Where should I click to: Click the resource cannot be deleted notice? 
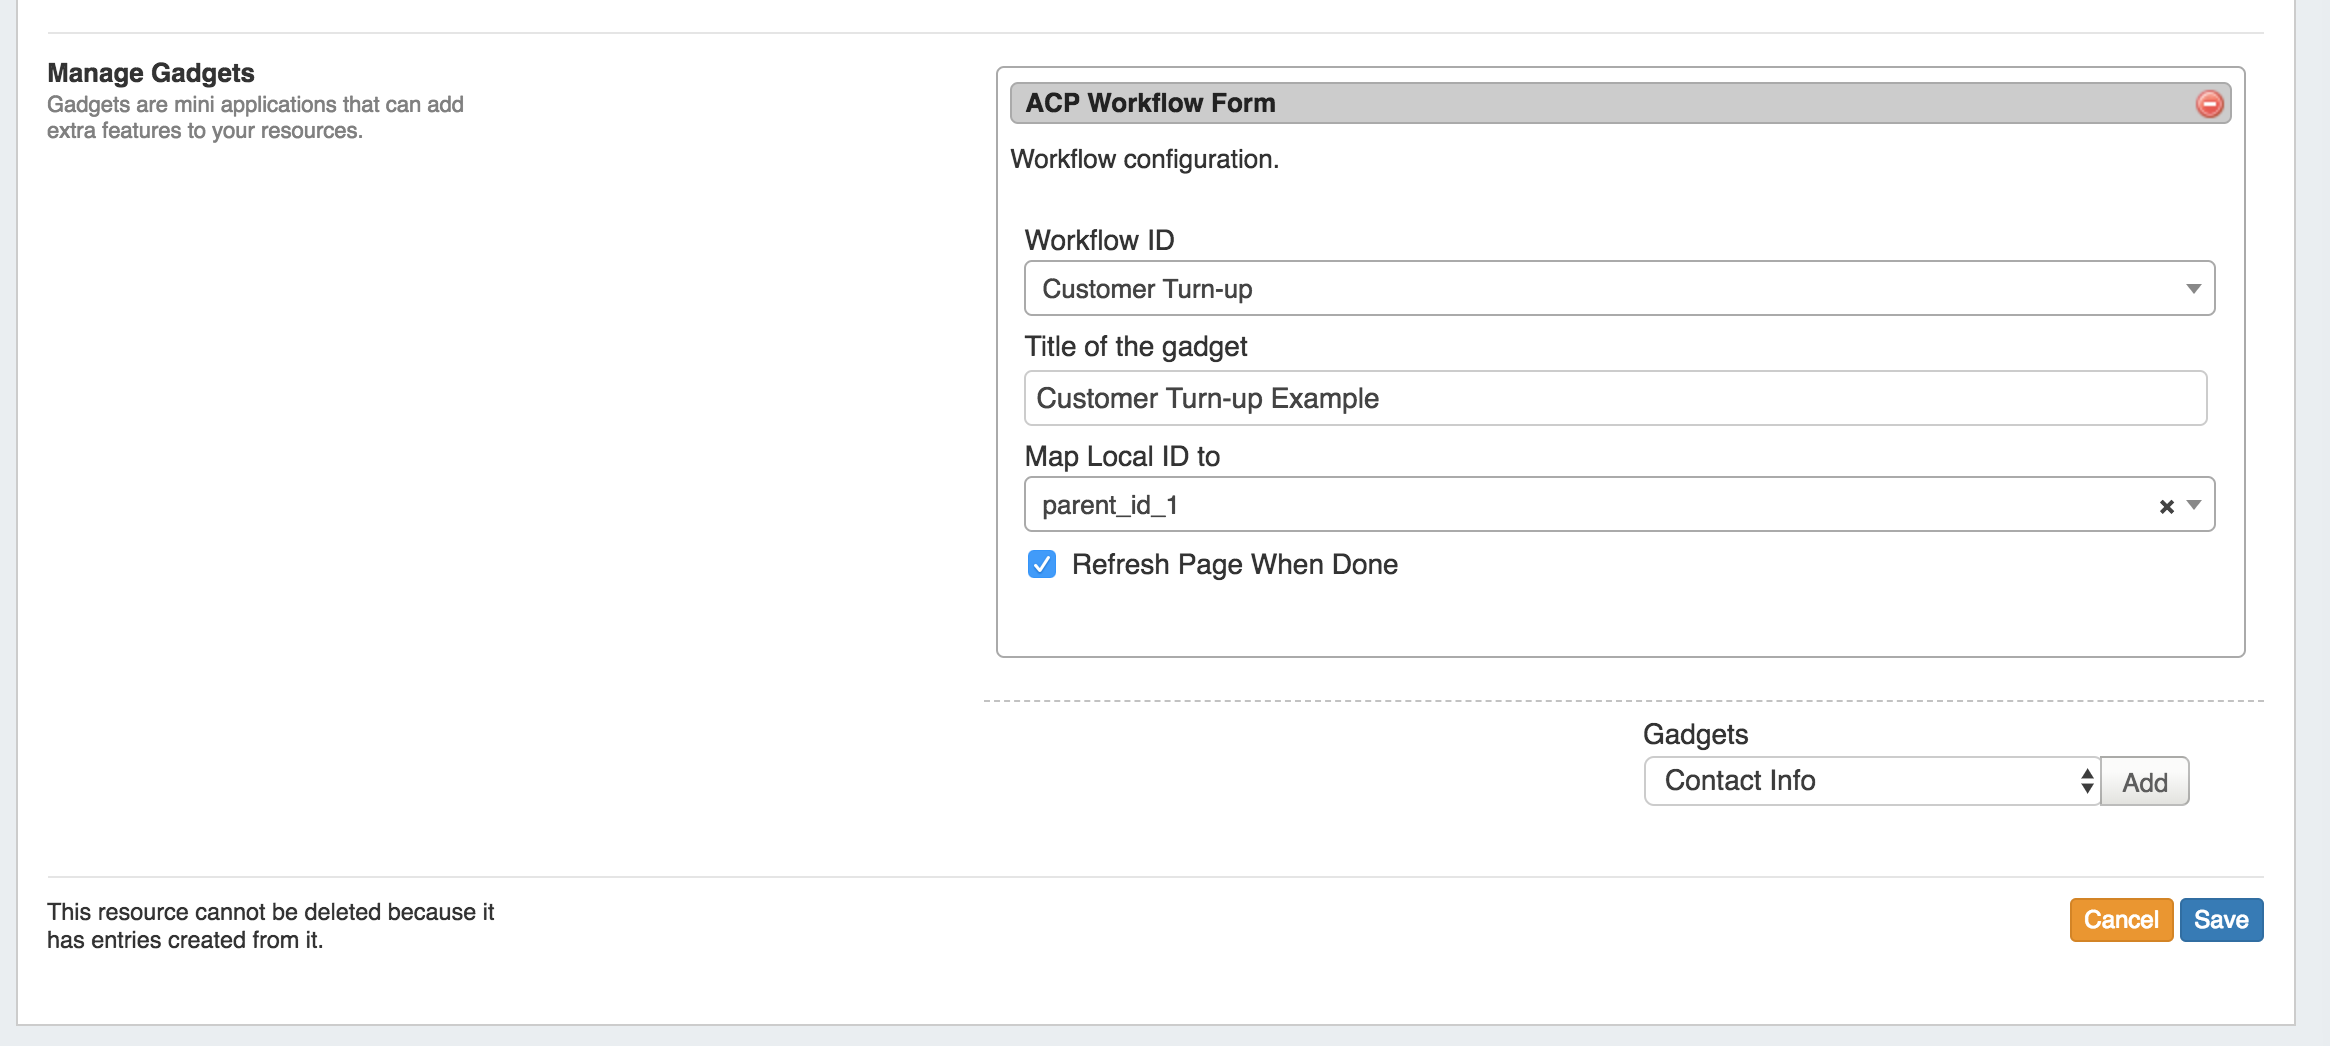point(270,926)
